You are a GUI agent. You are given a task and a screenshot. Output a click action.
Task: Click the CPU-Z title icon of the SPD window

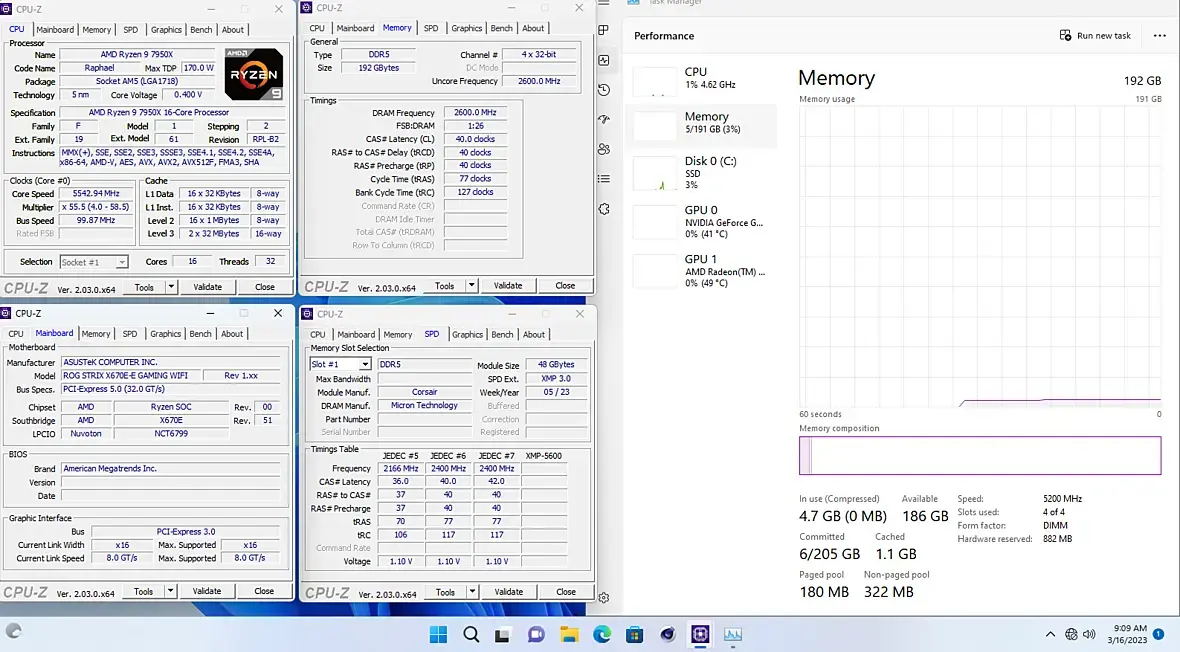point(307,314)
